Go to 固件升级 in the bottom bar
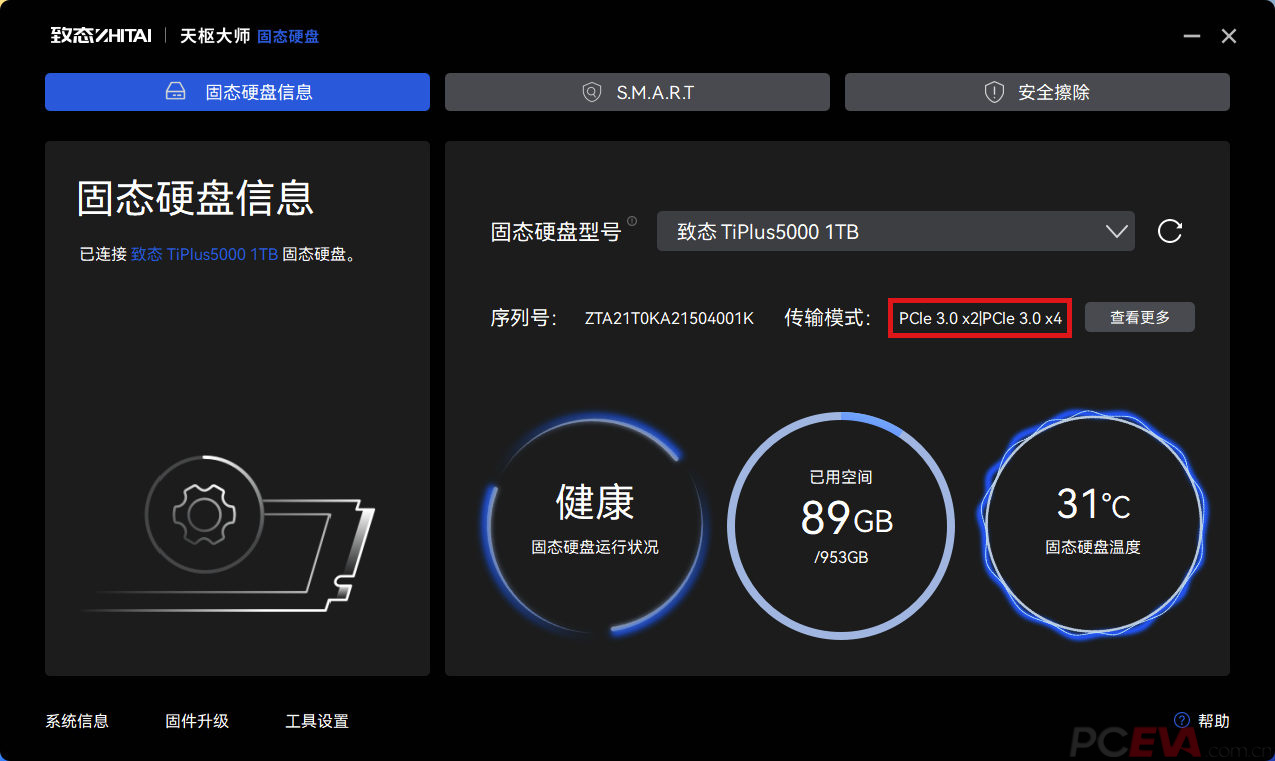The image size is (1275, 761). (197, 721)
